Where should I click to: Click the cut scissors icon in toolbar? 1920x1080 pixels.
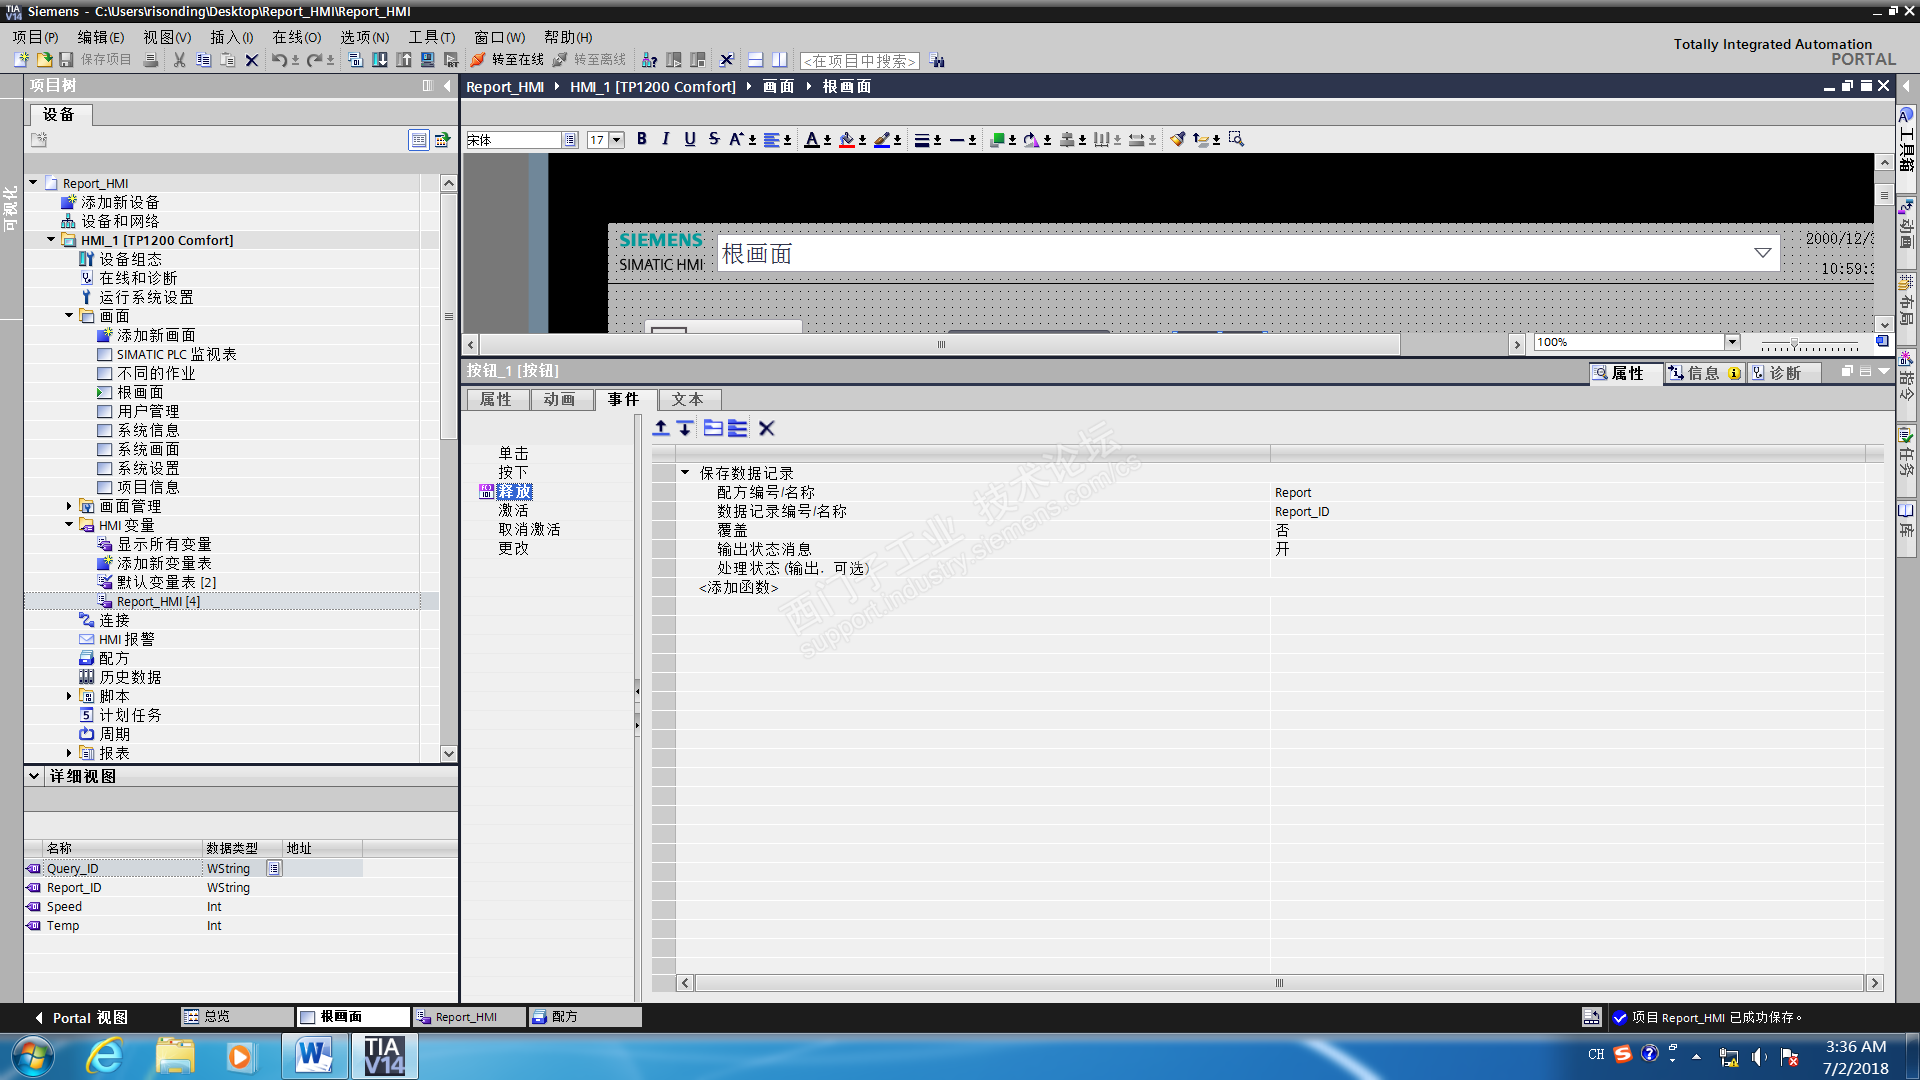point(179,60)
